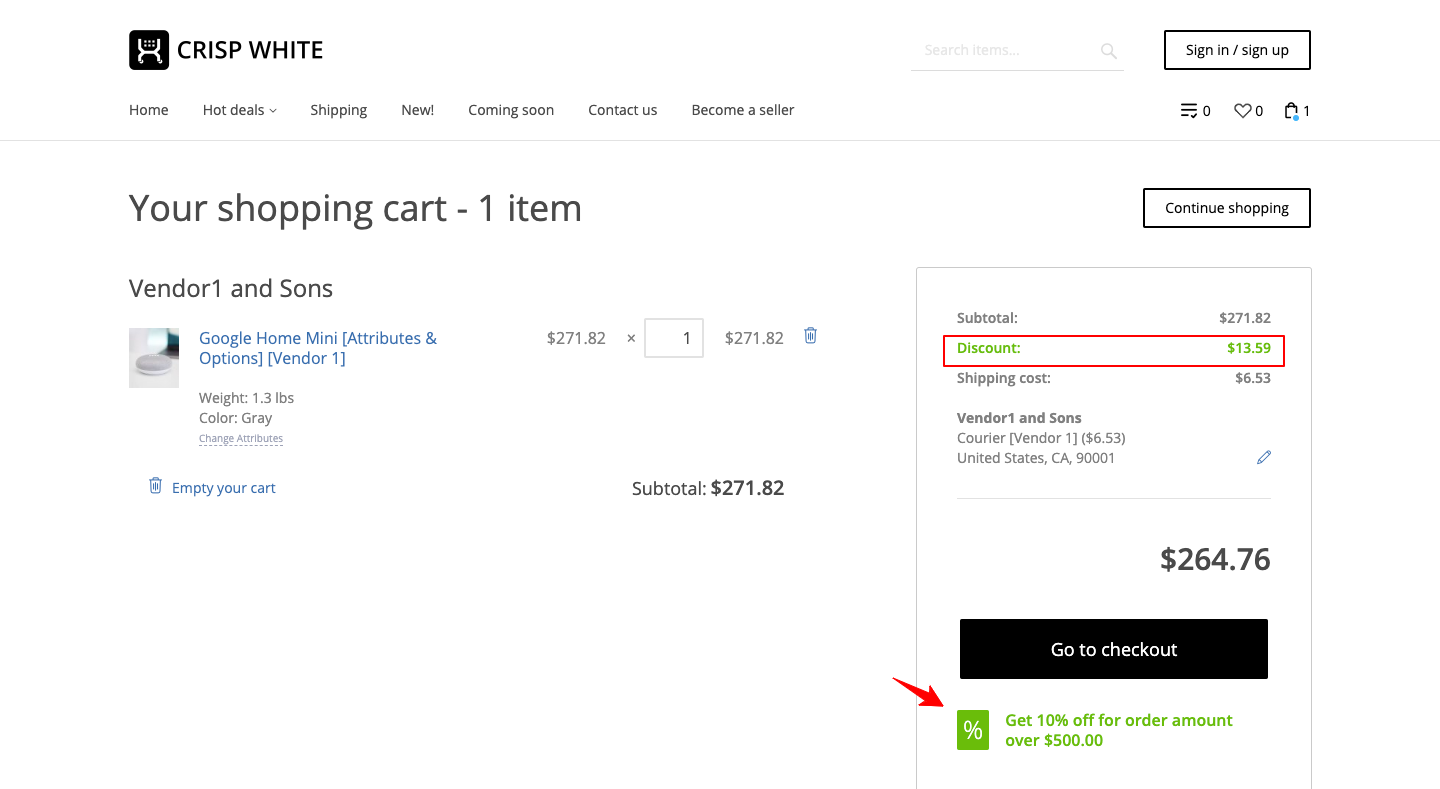Click the Vendor1 and Sons heading
Screen dimensions: 1440x789
point(231,289)
